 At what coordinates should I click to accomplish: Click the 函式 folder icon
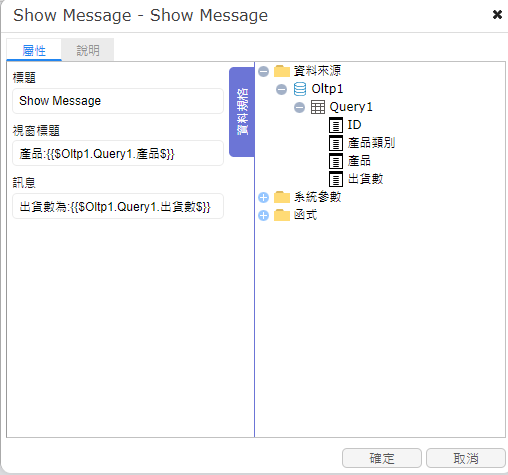click(282, 215)
